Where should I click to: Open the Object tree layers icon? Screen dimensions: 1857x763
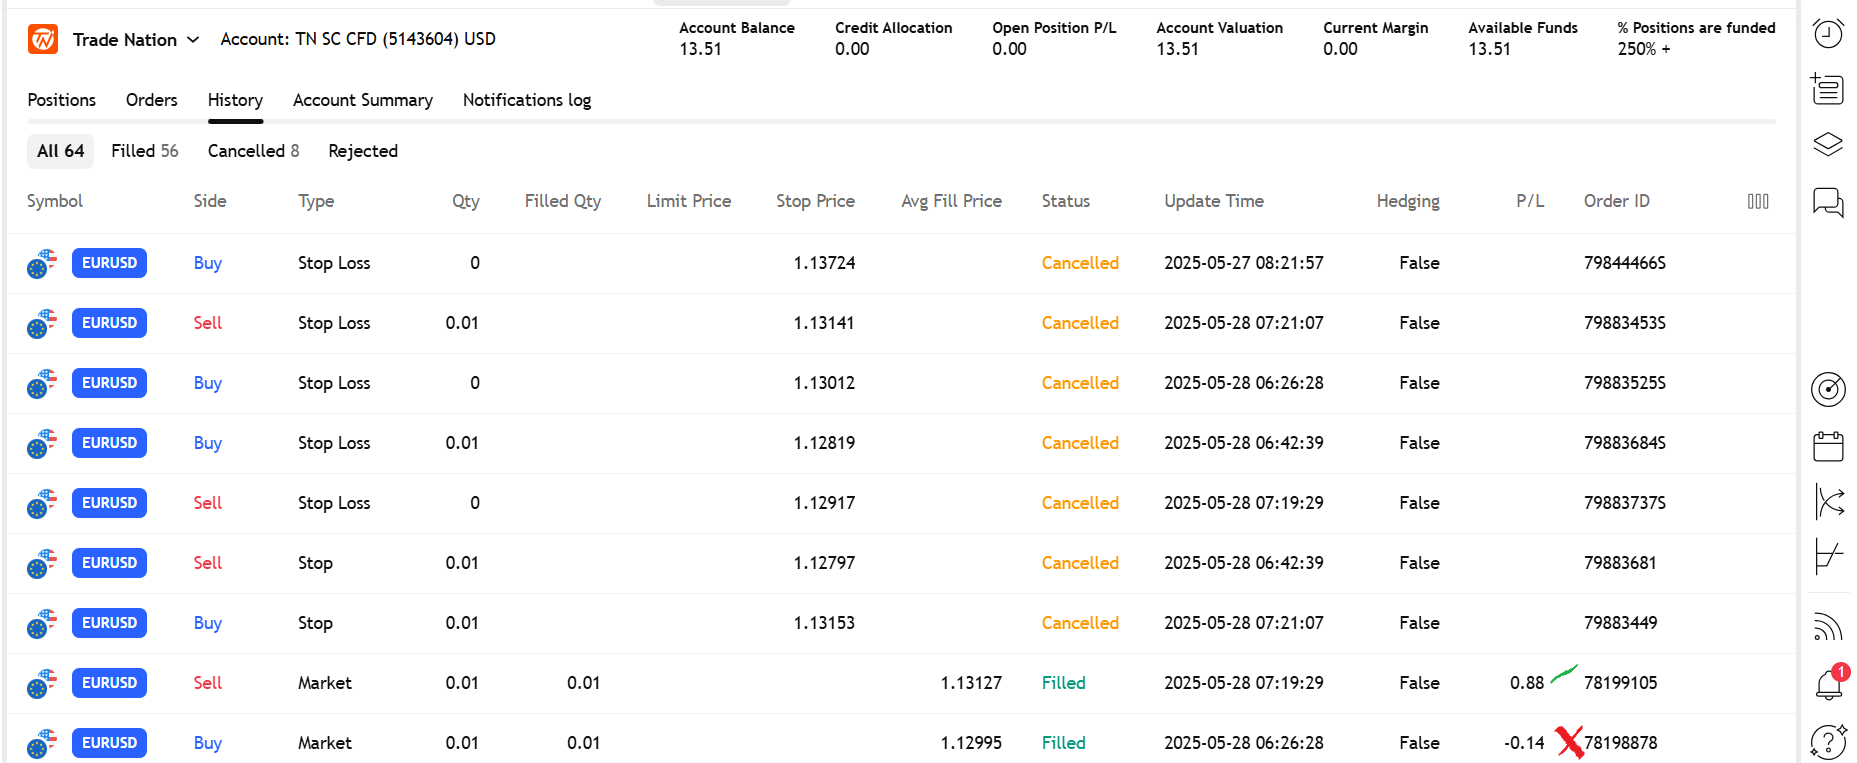(1828, 145)
